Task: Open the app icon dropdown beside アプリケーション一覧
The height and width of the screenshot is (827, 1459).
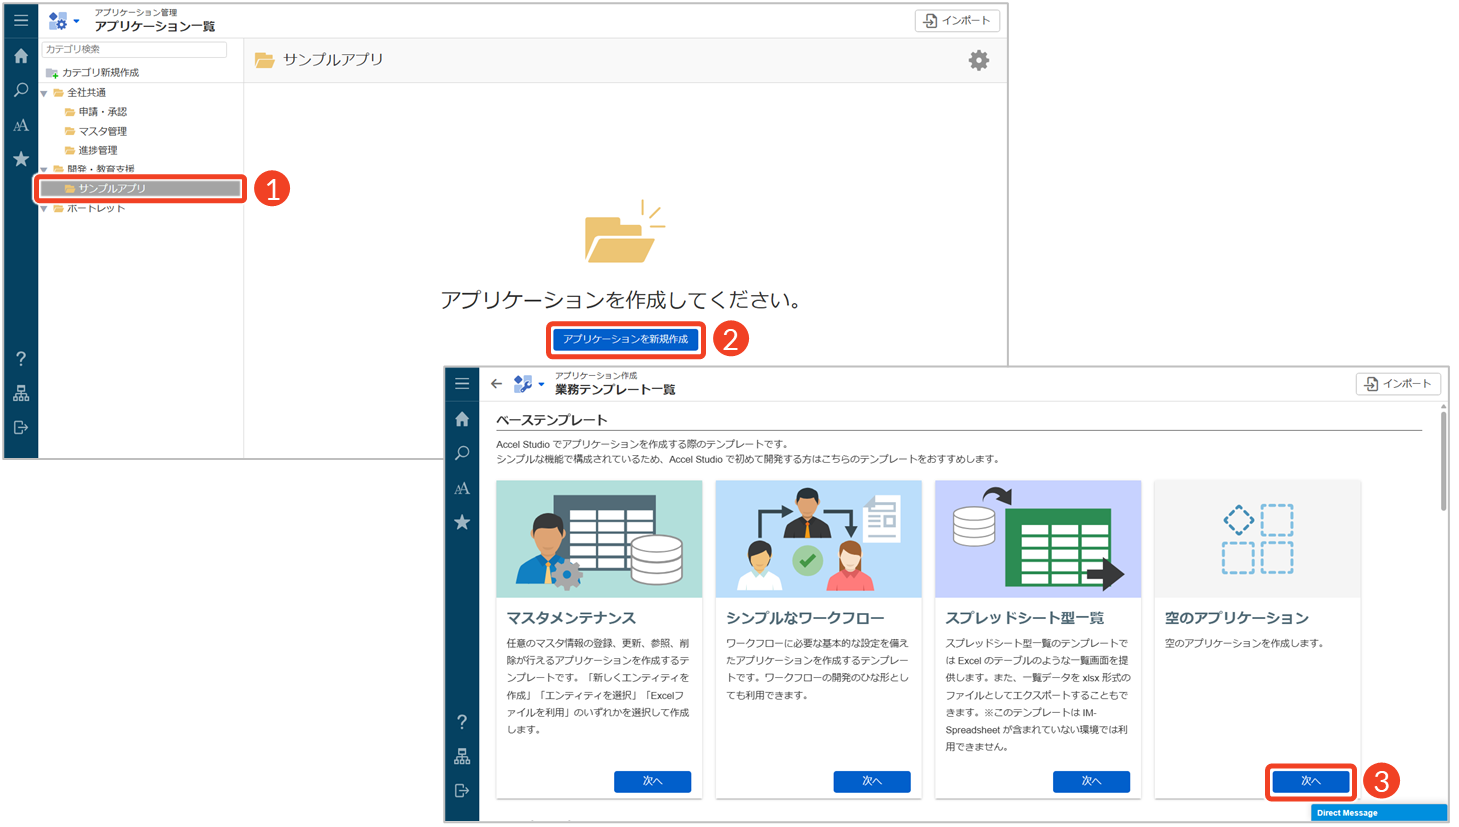Action: pyautogui.click(x=64, y=21)
